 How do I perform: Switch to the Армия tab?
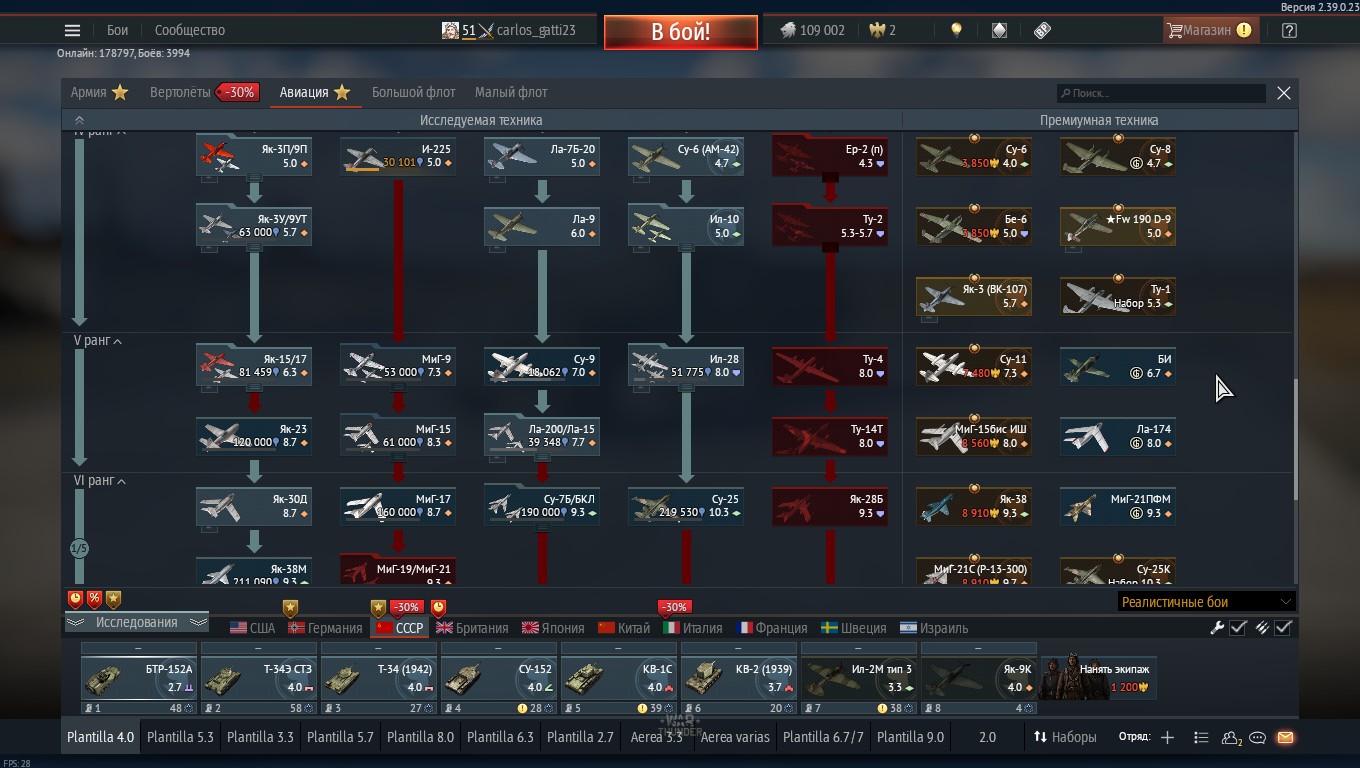point(99,92)
